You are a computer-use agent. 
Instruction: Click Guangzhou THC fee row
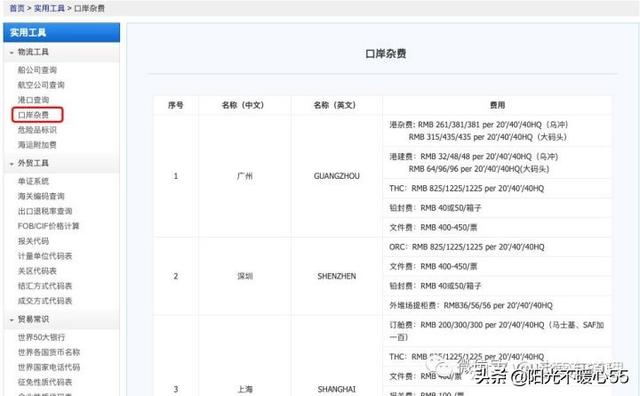point(498,188)
